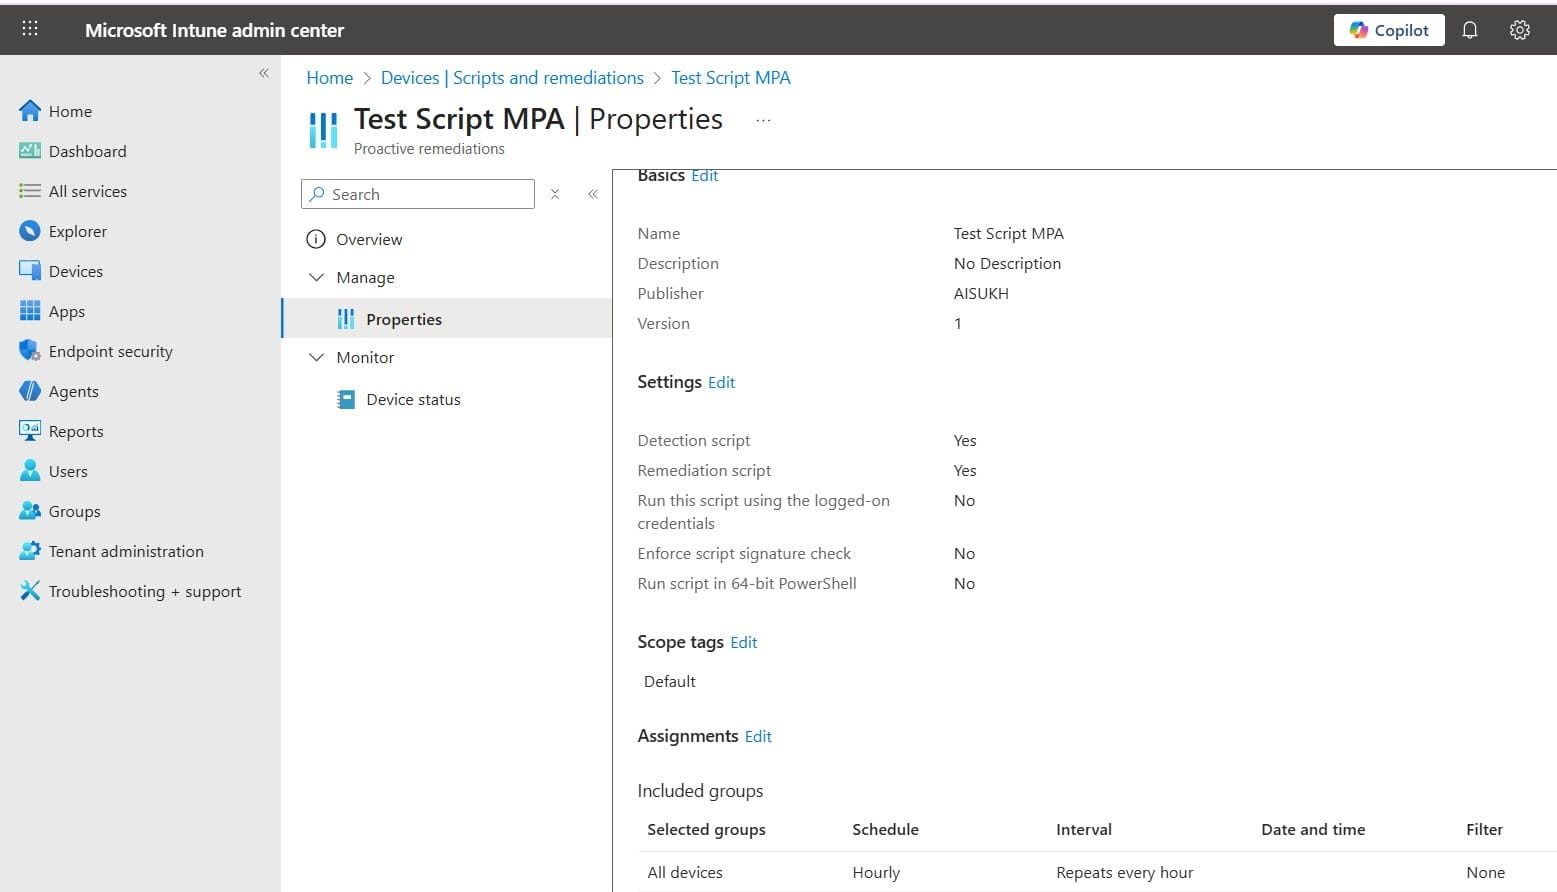Follow the Test Script MPA breadcrumb
This screenshot has height=892, width=1557.
(731, 78)
